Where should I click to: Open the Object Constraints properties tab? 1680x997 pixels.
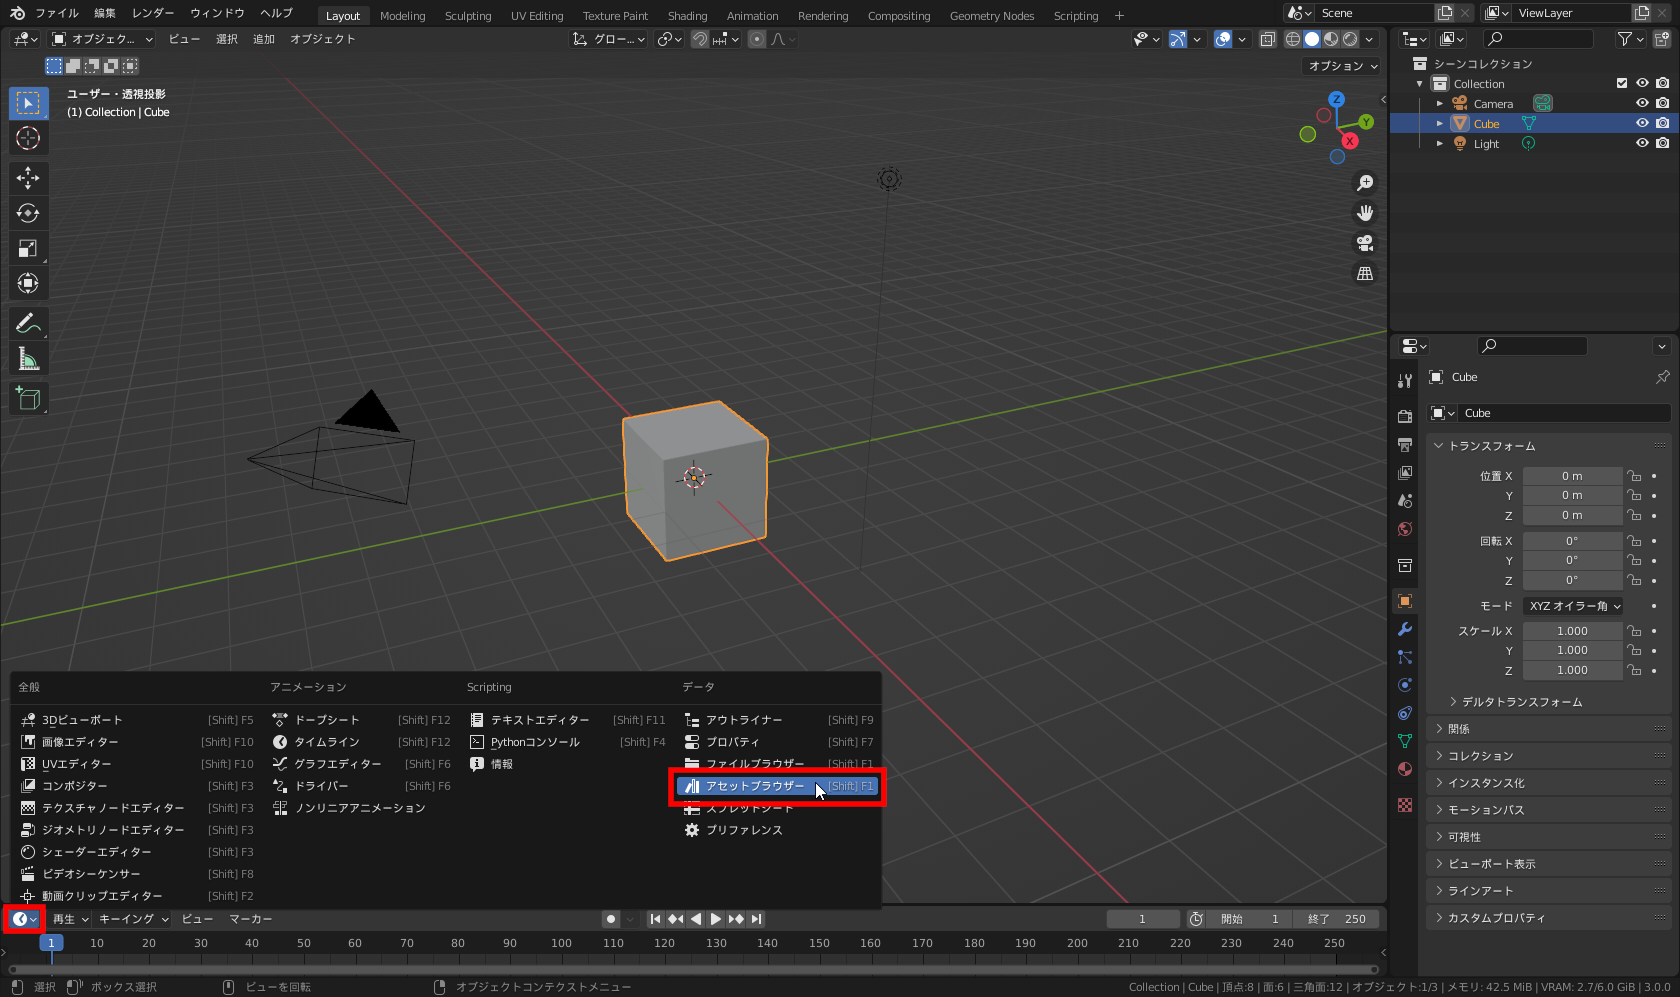click(1405, 713)
